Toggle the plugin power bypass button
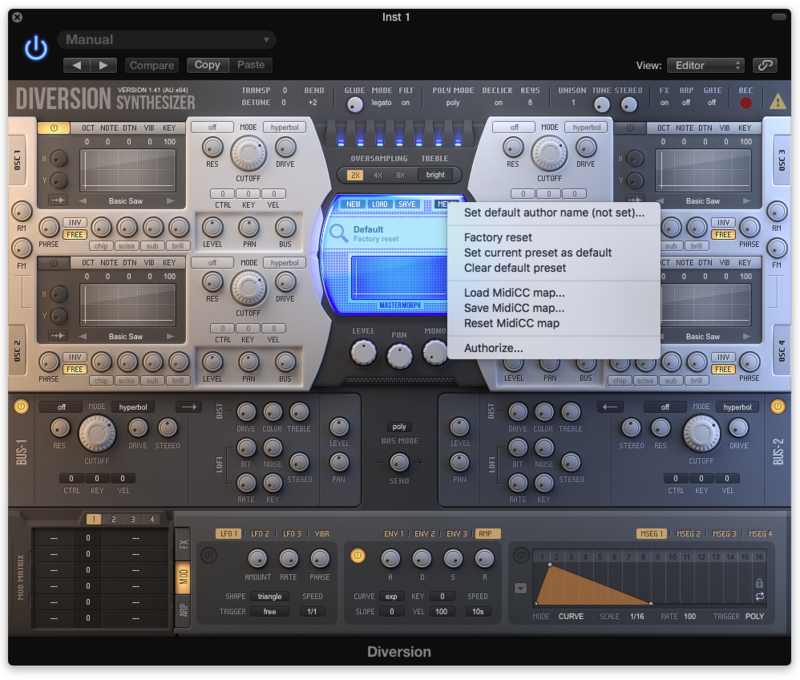This screenshot has width=800, height=680. (x=36, y=48)
